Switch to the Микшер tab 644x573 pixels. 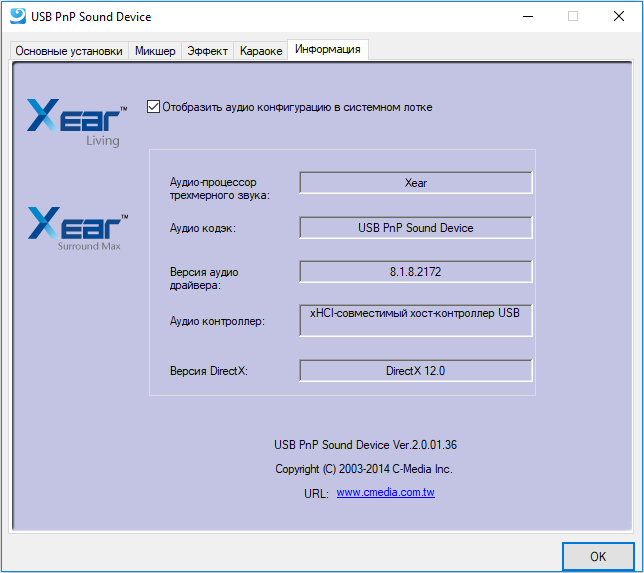pyautogui.click(x=155, y=51)
